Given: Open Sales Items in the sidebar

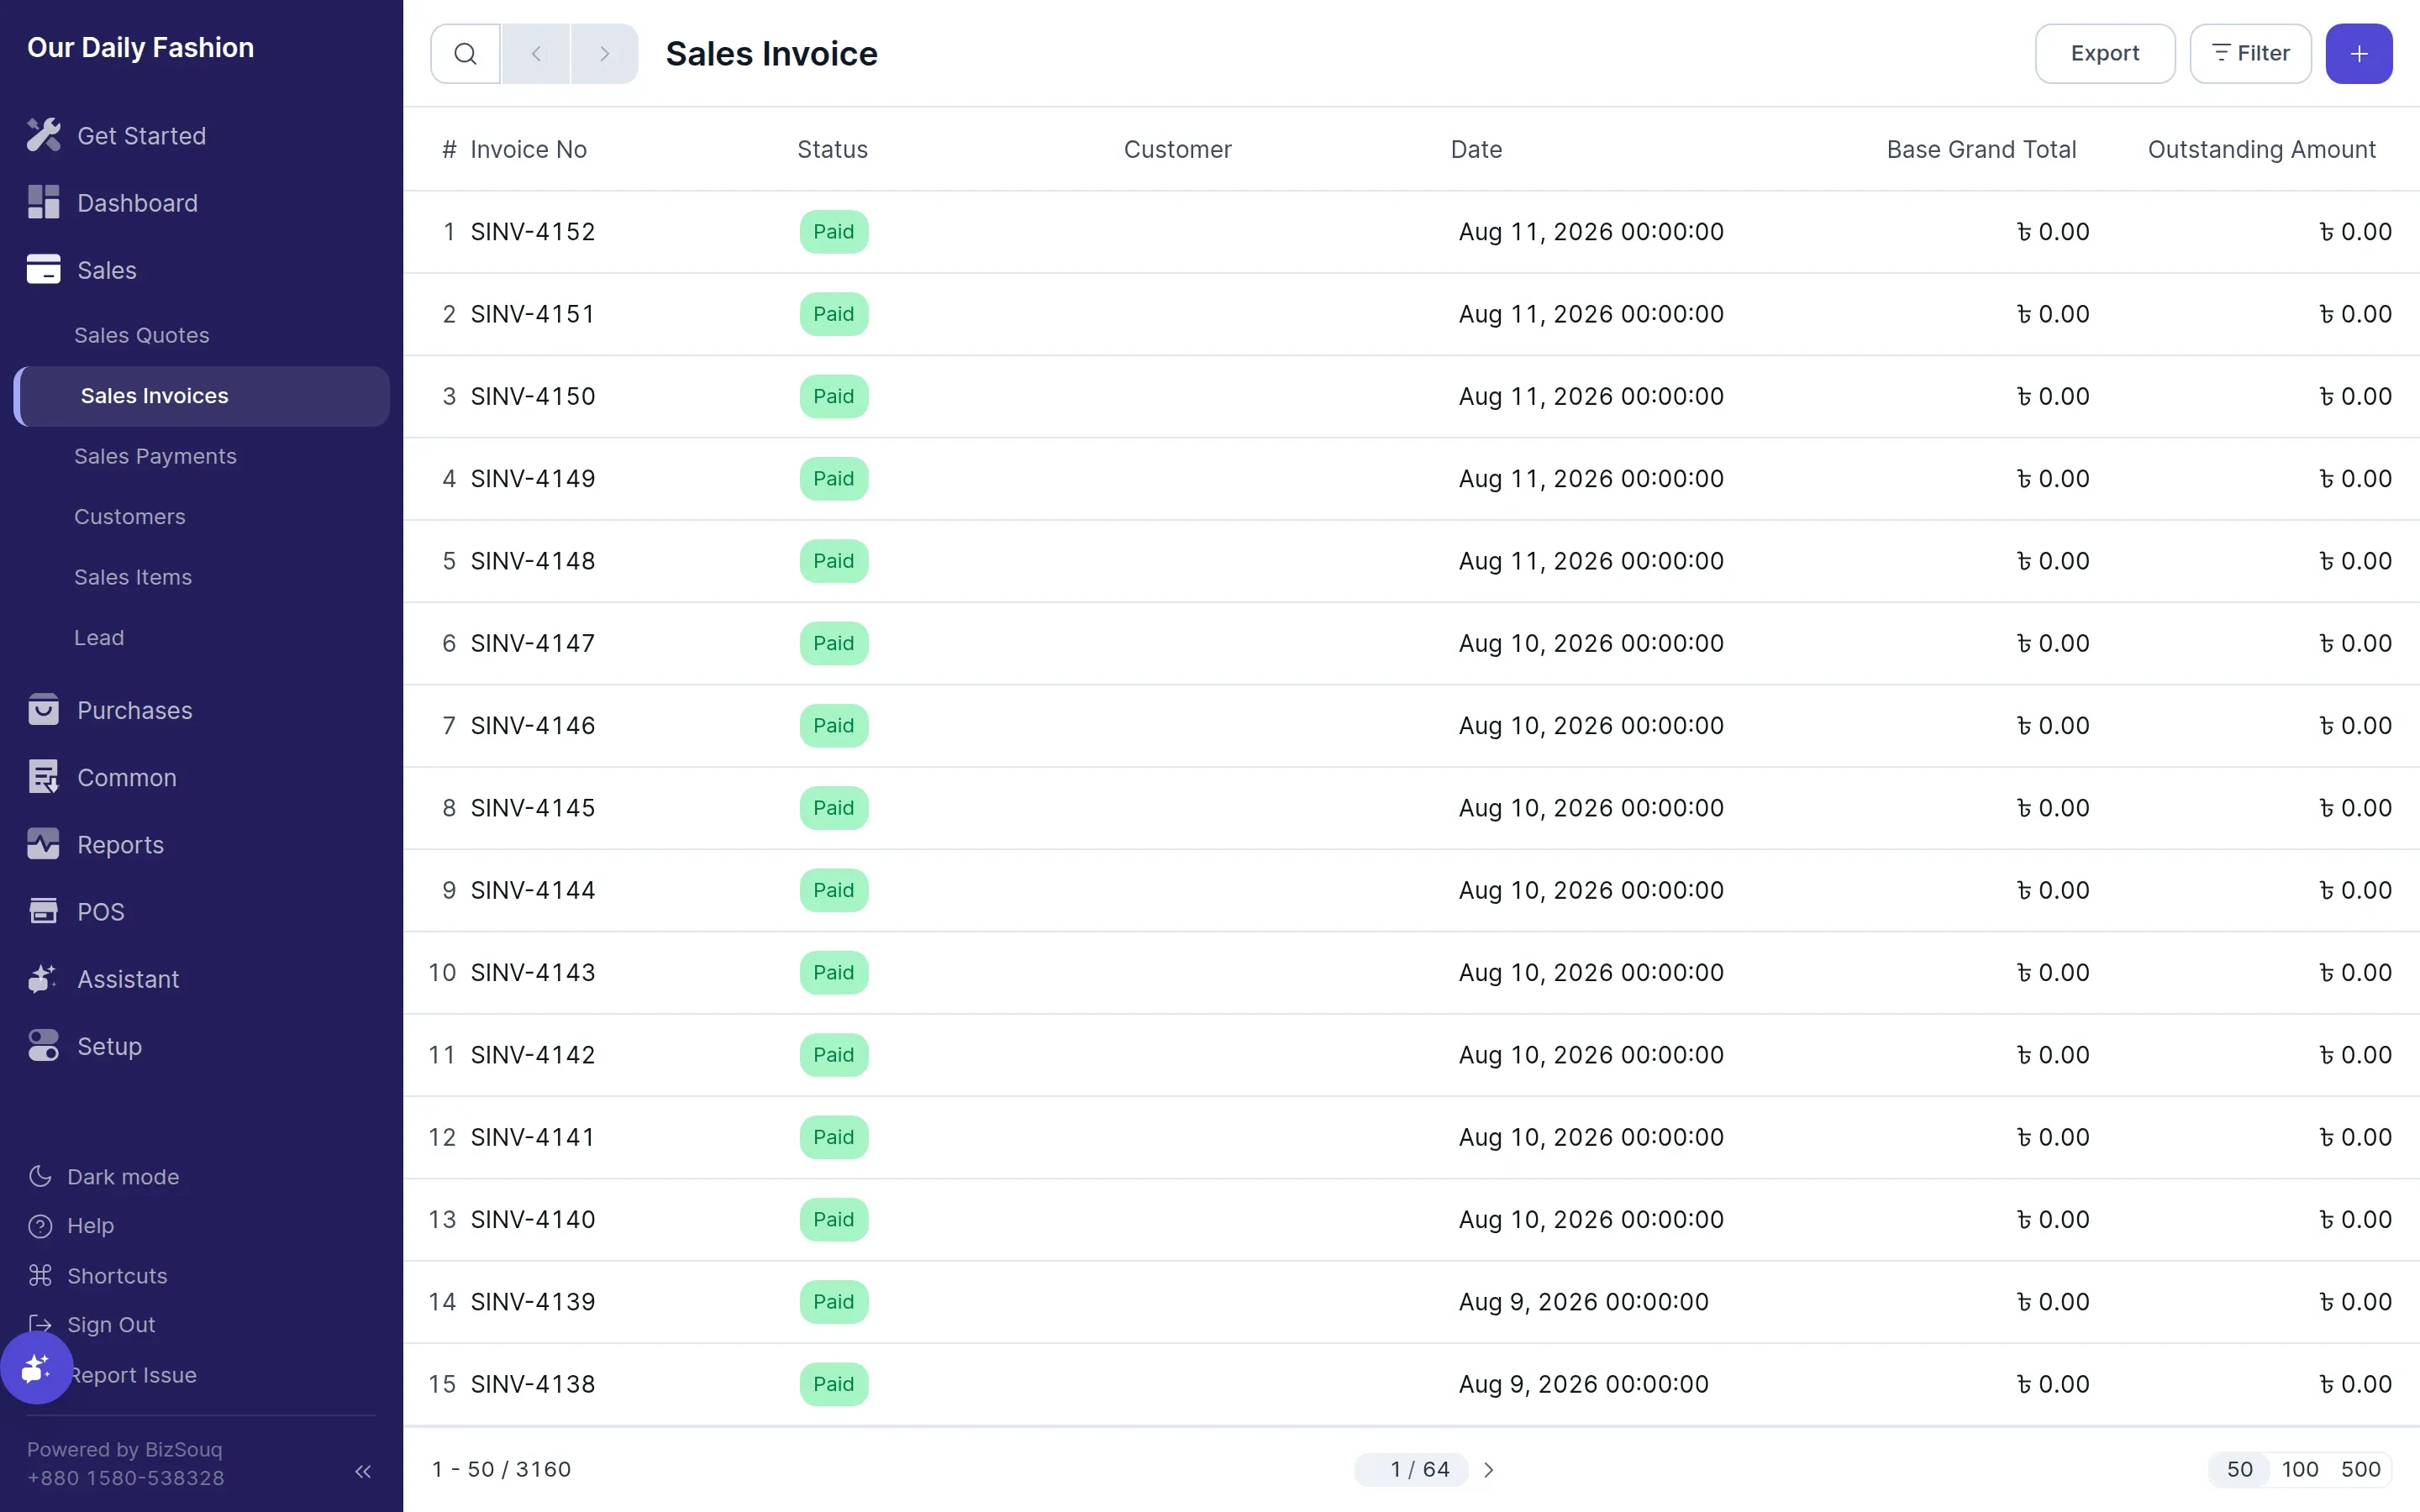Looking at the screenshot, I should [133, 577].
